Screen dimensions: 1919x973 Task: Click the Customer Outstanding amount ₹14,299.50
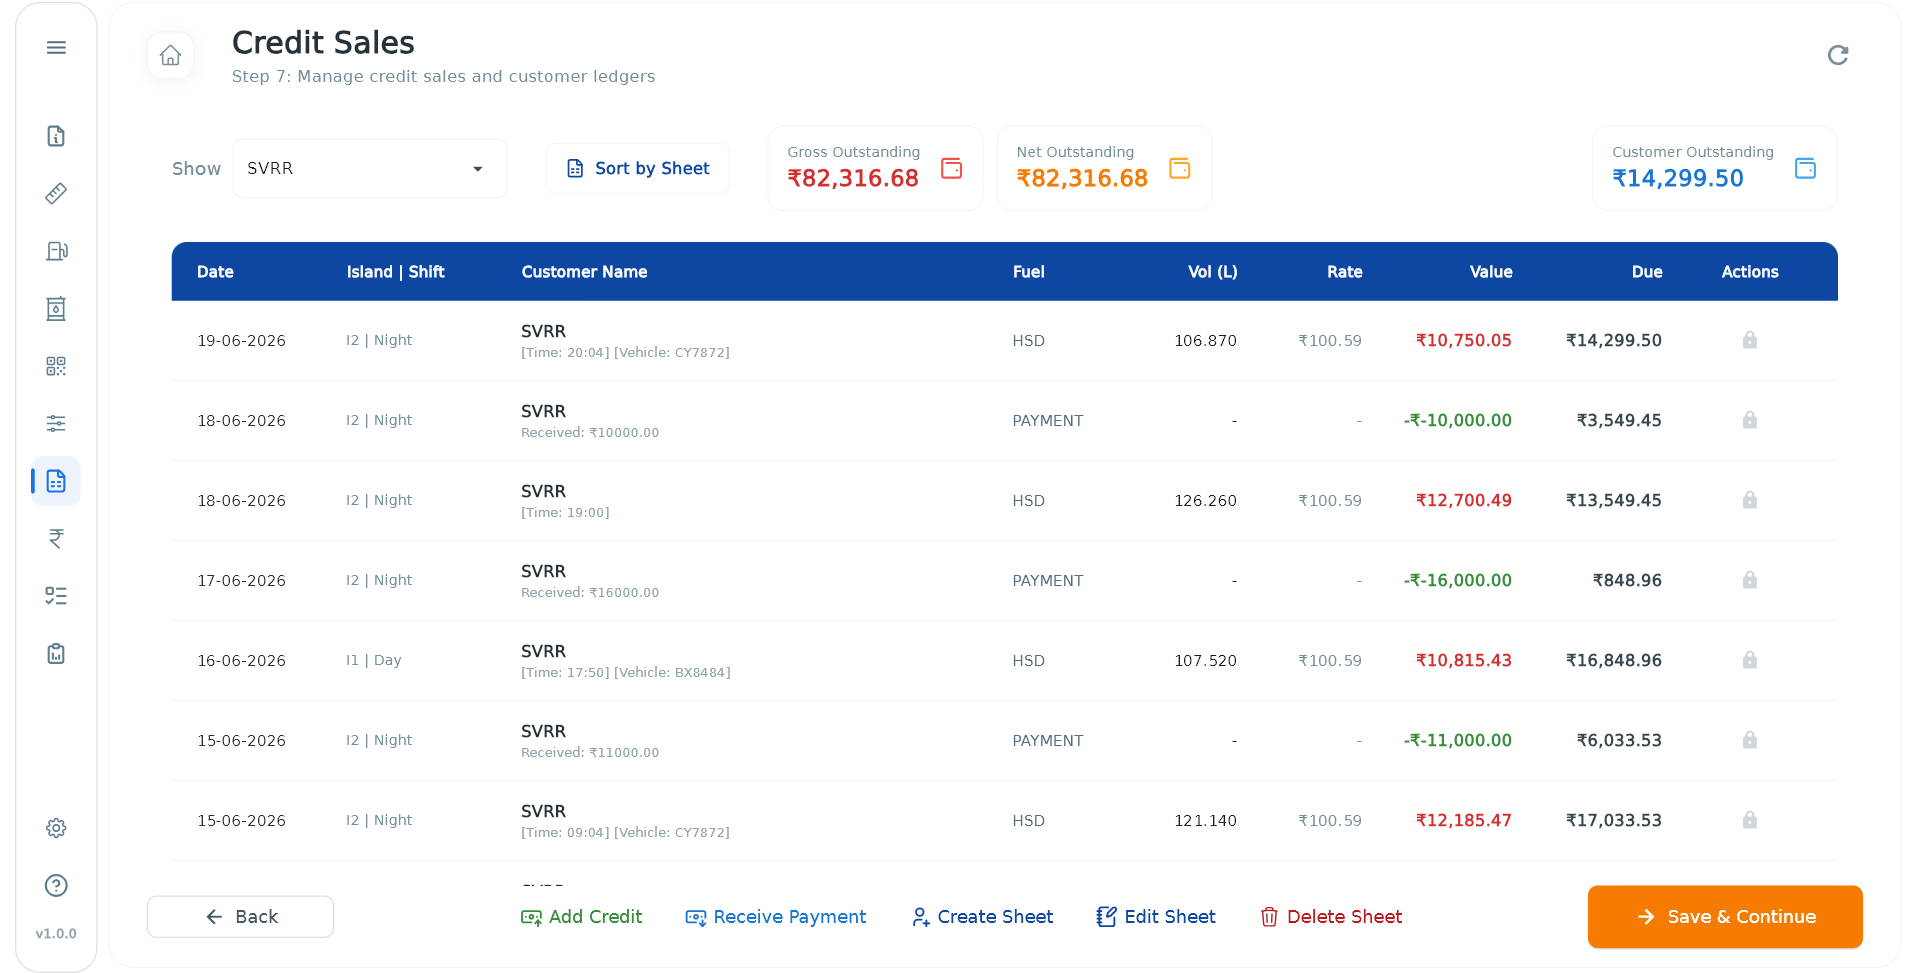click(x=1678, y=179)
